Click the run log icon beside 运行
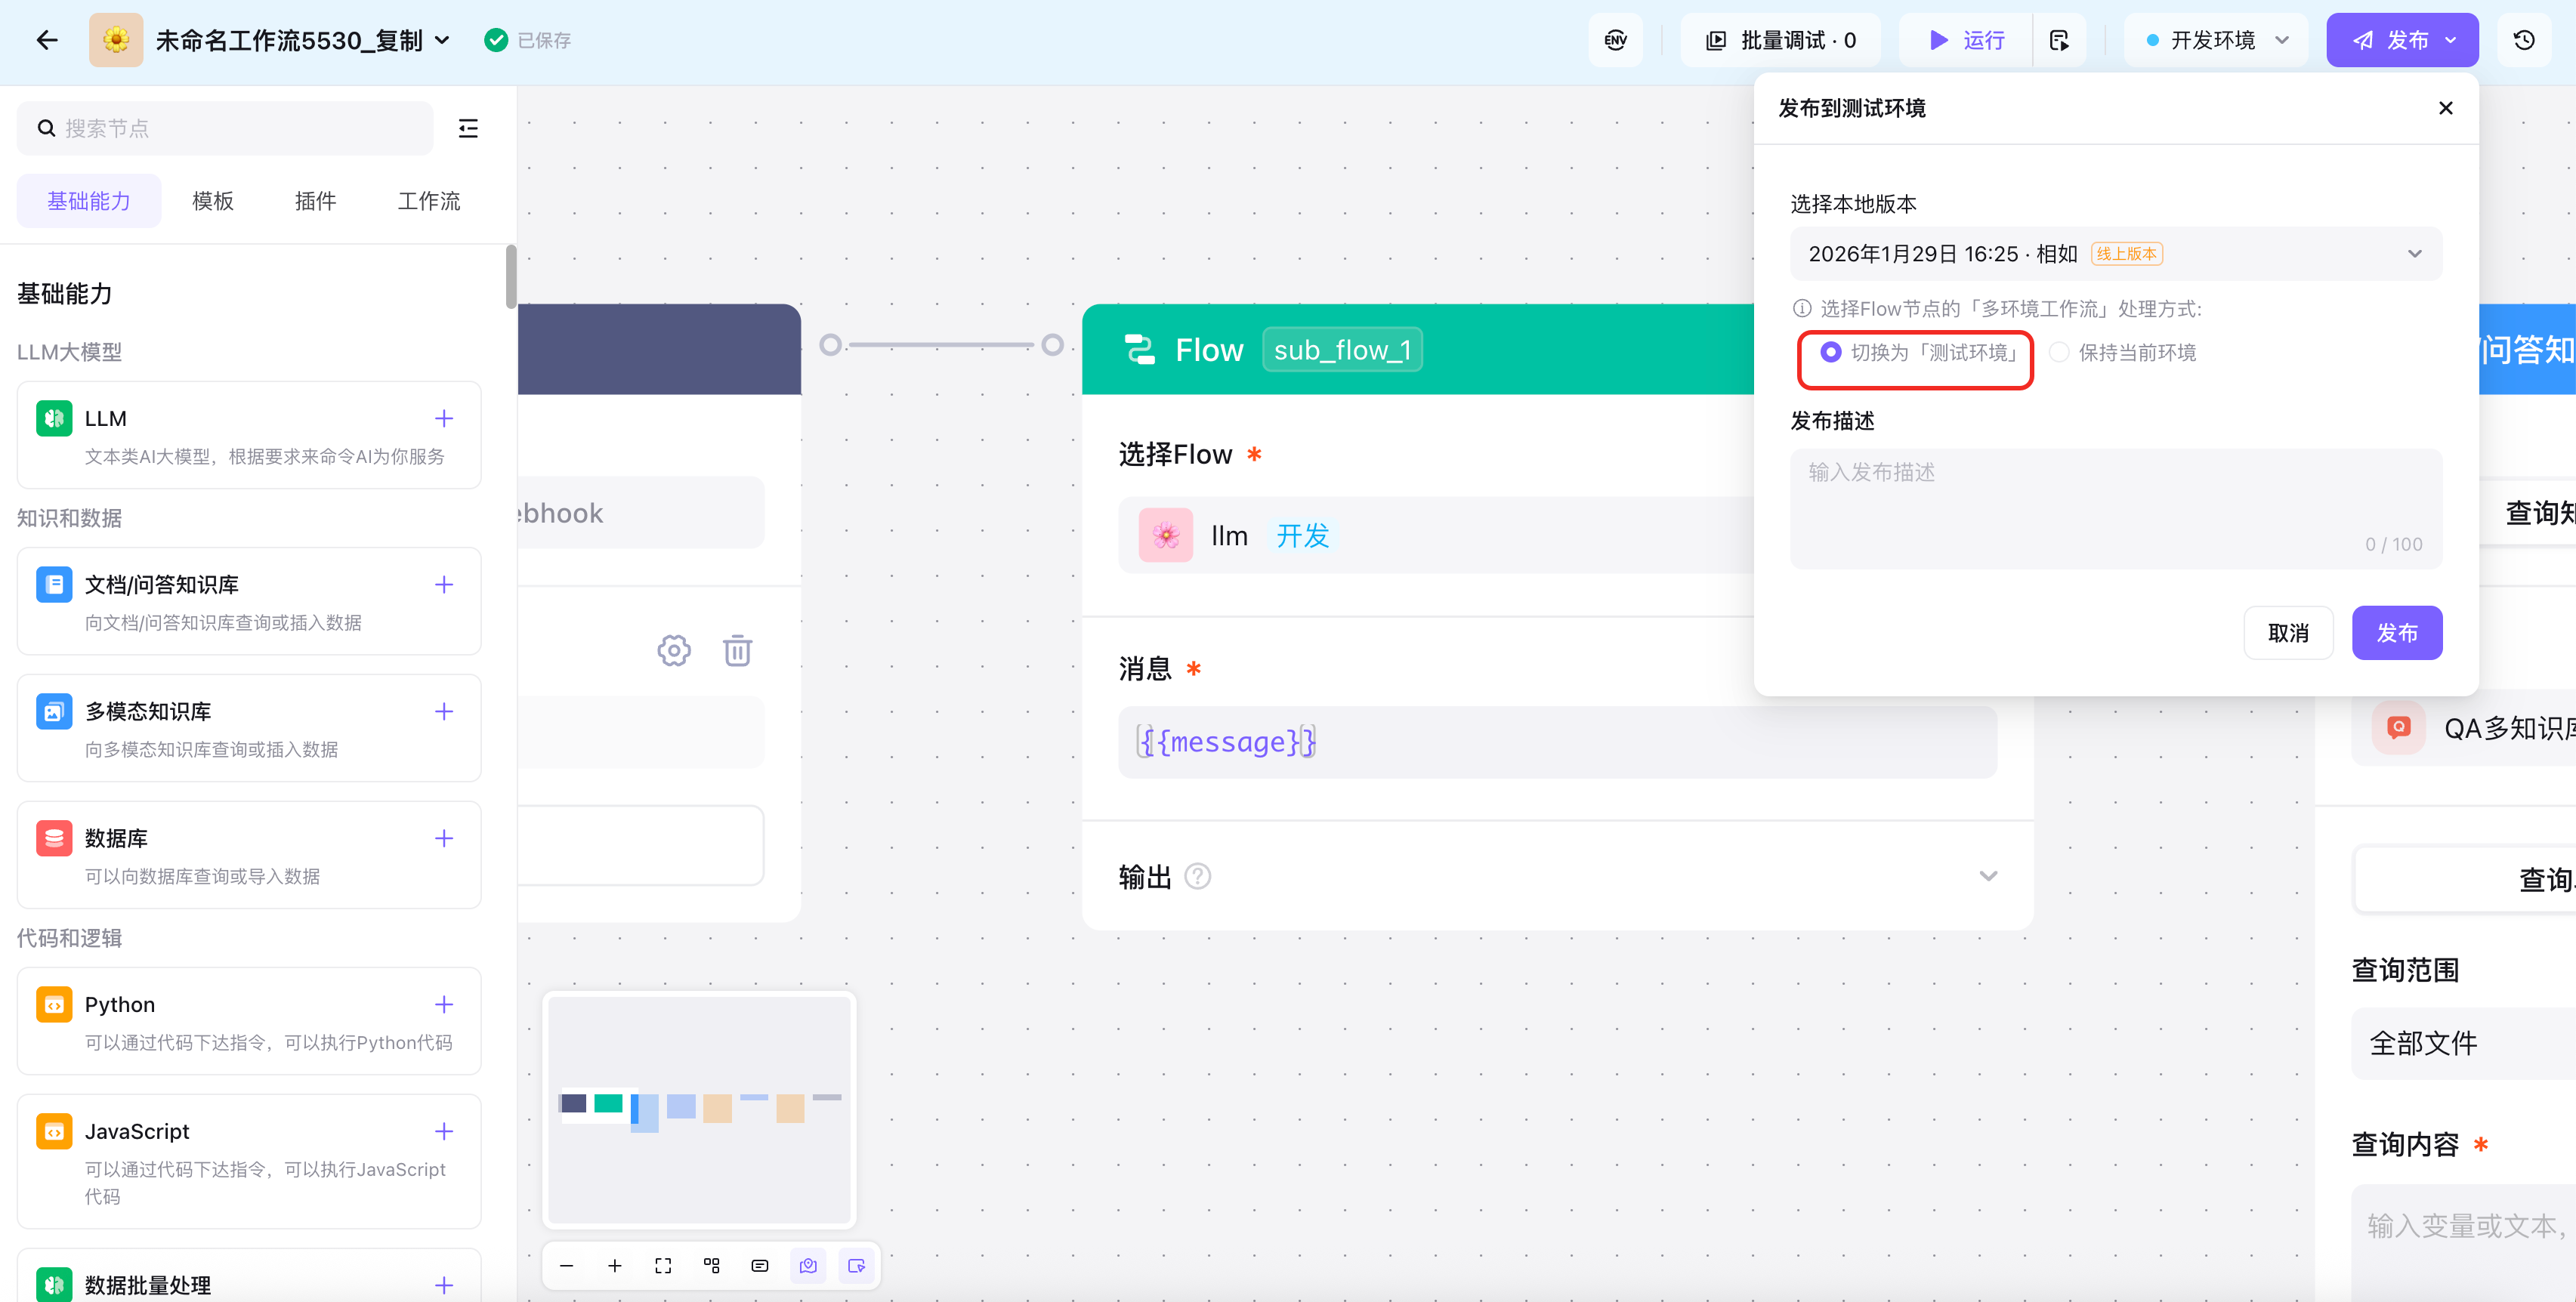2576x1302 pixels. point(2059,40)
